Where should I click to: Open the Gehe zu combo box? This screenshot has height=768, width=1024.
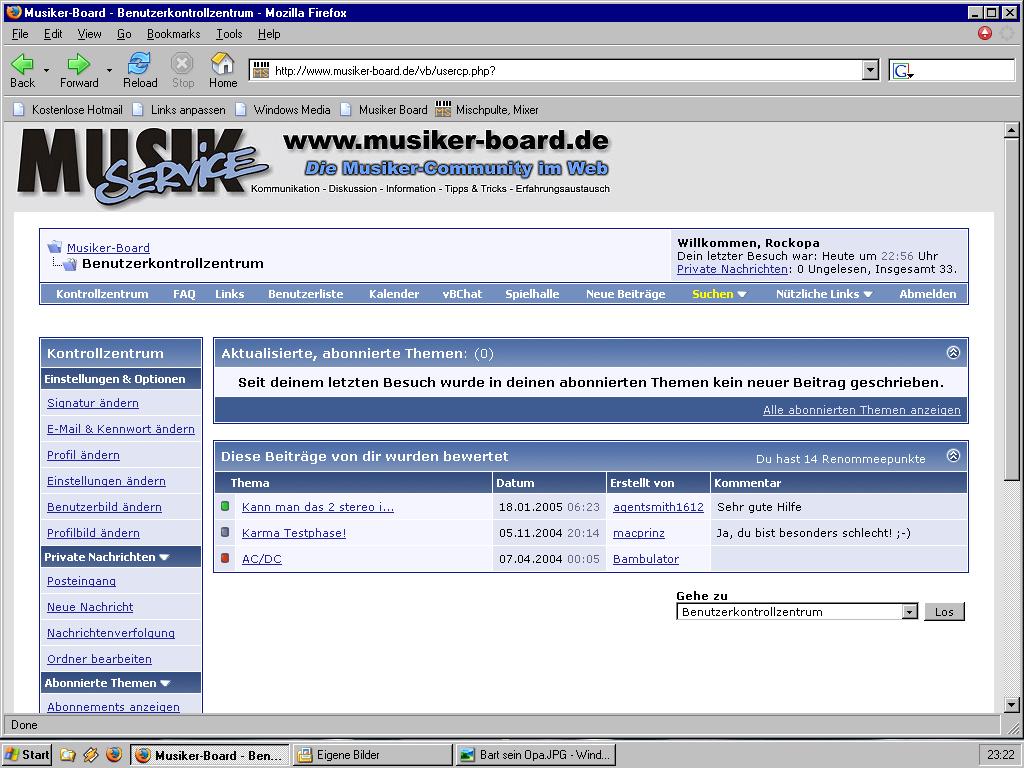[x=797, y=612]
